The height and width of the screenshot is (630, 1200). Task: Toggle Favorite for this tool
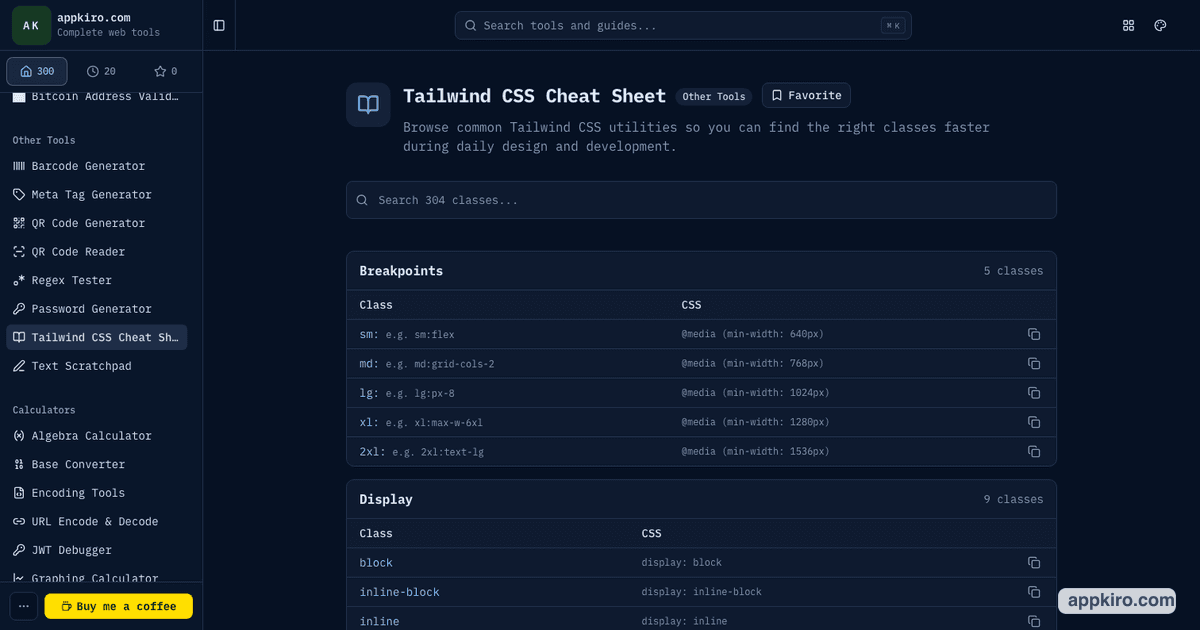pos(806,95)
